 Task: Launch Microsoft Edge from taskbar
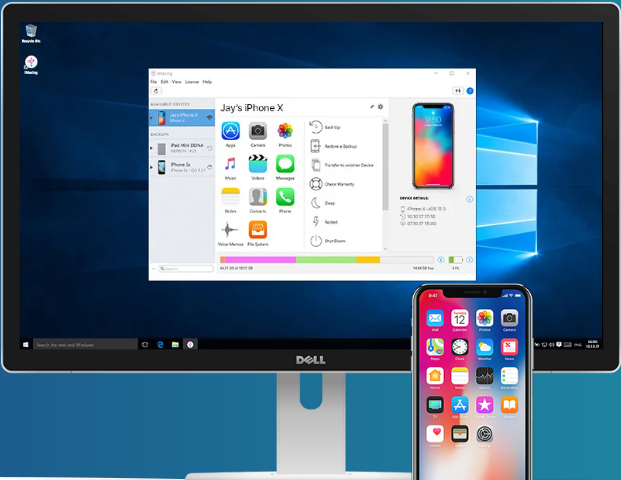[x=160, y=345]
